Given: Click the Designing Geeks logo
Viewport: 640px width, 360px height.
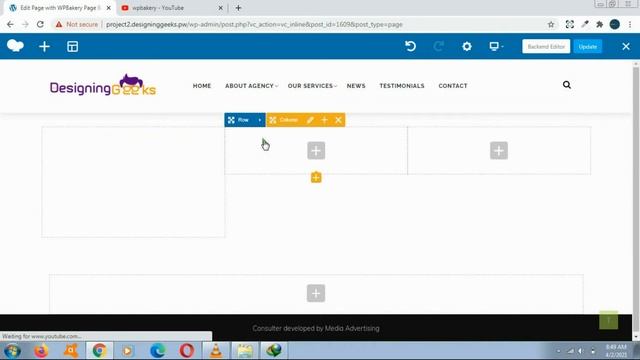Looking at the screenshot, I should click(x=103, y=85).
